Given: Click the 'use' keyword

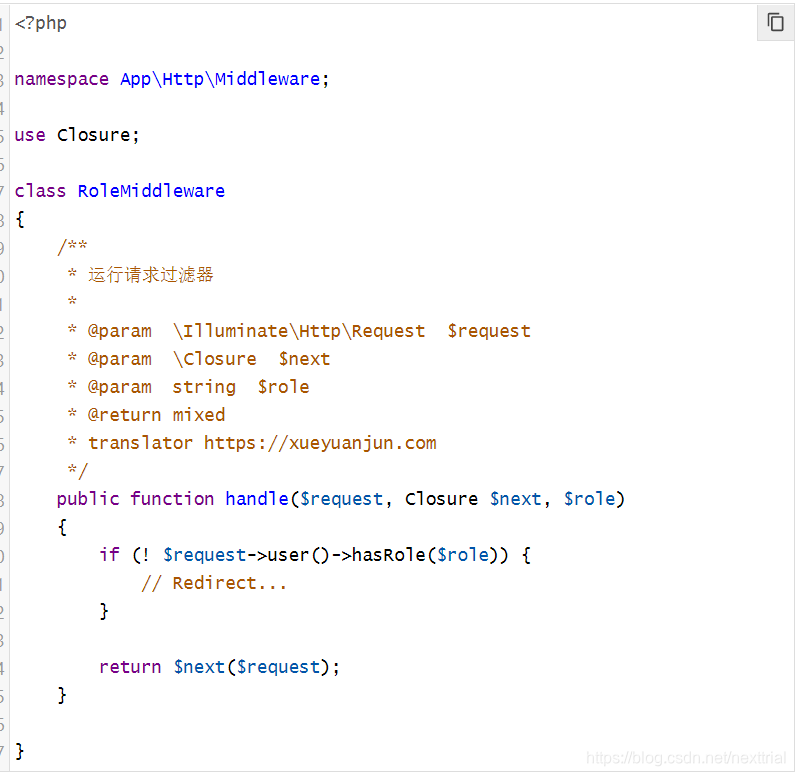Looking at the screenshot, I should [30, 135].
